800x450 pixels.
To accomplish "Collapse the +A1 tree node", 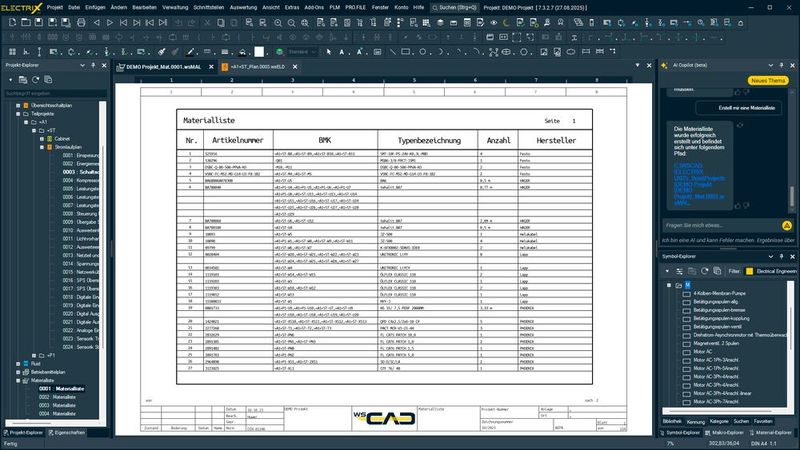I will pyautogui.click(x=26, y=122).
